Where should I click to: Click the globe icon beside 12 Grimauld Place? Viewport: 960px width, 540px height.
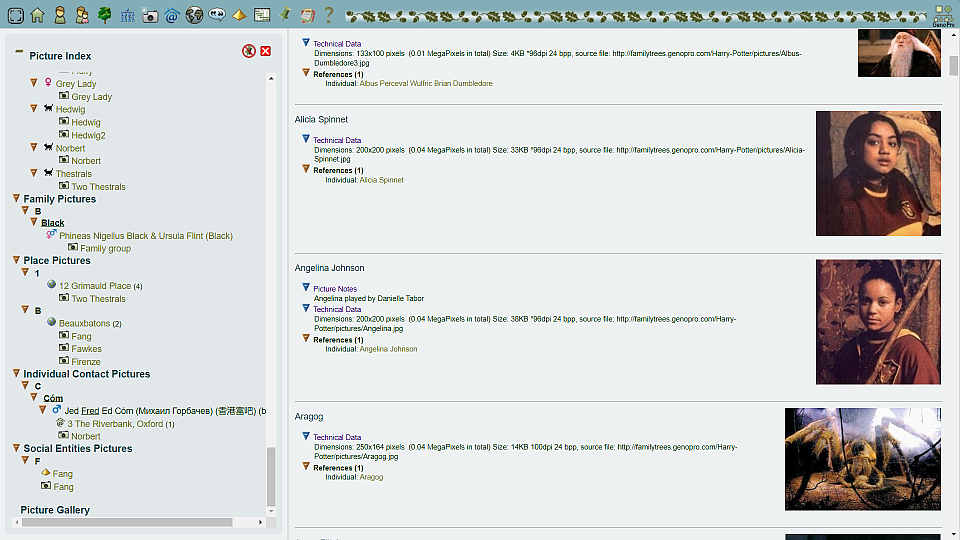(51, 285)
